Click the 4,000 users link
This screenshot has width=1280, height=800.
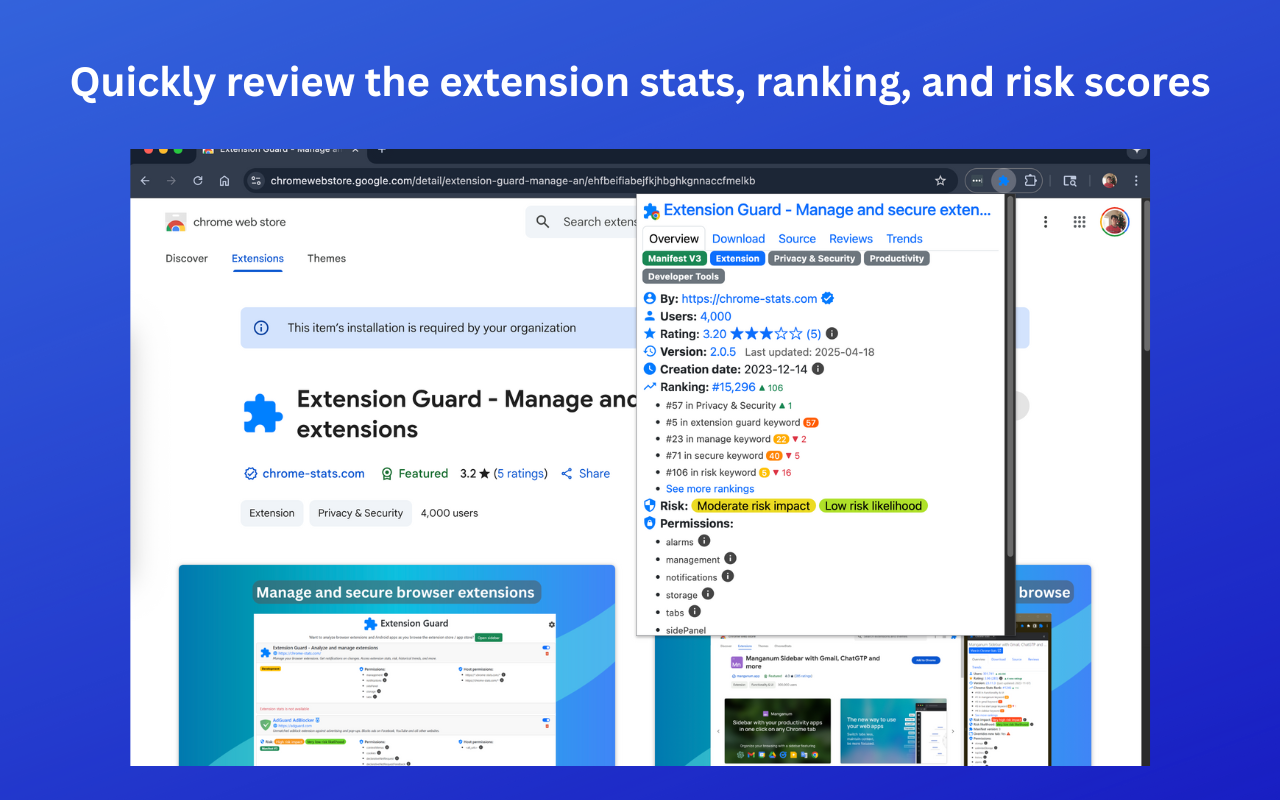point(716,316)
